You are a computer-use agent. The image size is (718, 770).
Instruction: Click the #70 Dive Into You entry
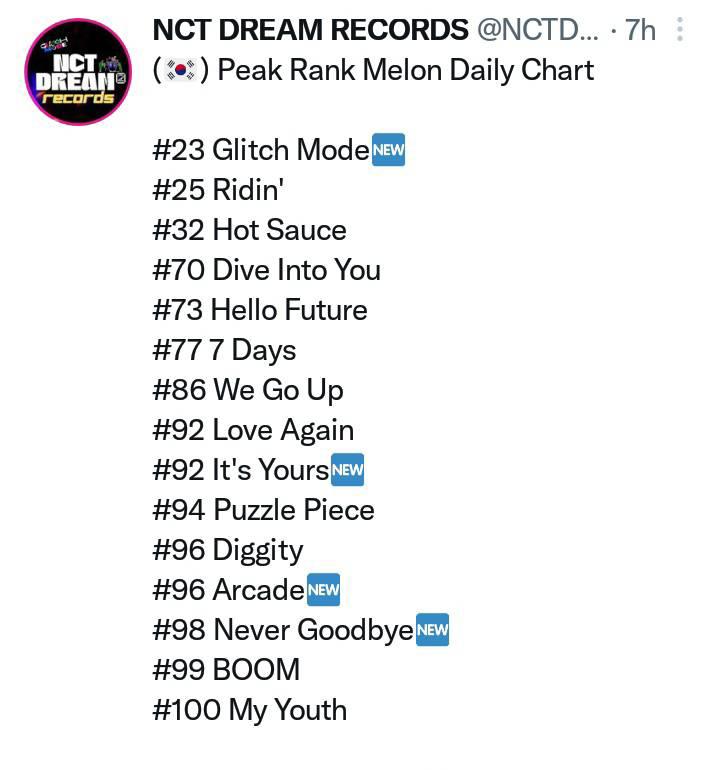(267, 270)
